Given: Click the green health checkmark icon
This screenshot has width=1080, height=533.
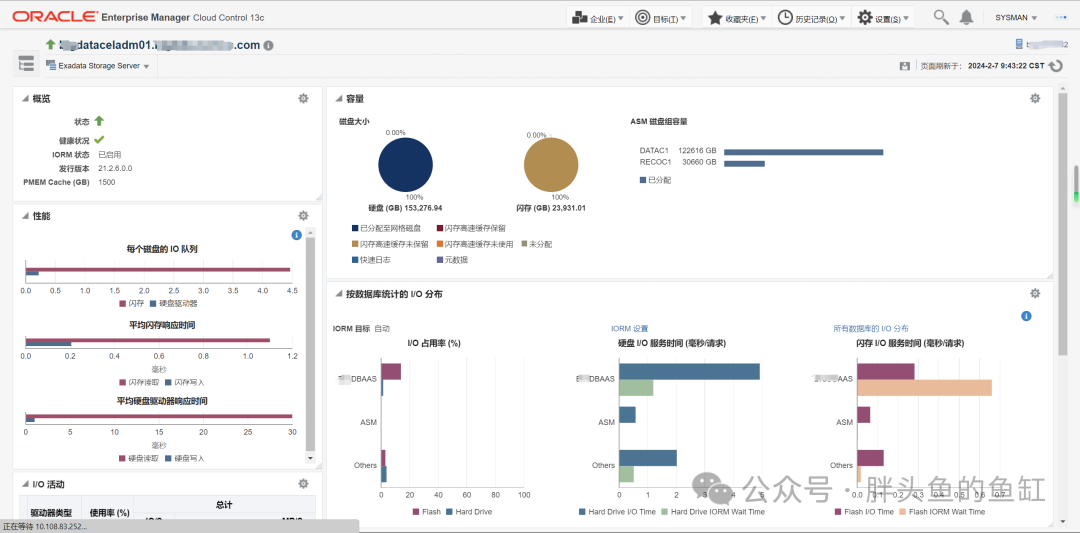Looking at the screenshot, I should pos(99,140).
